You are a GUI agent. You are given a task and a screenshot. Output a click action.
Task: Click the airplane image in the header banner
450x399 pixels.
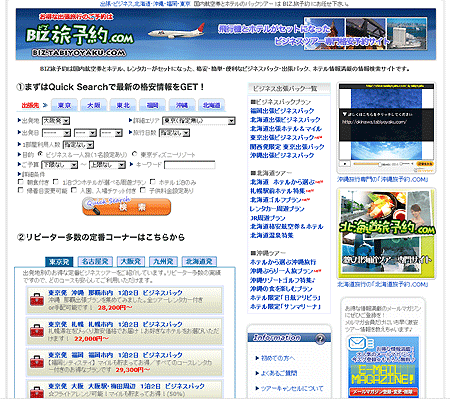point(176,32)
